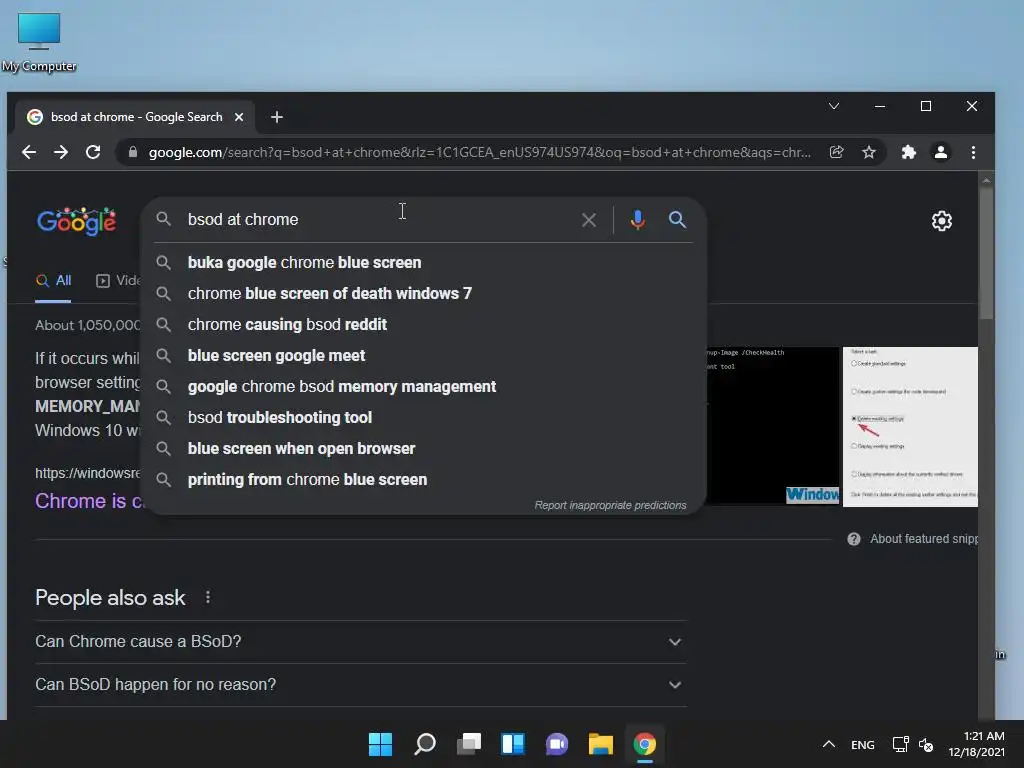Bookmark this page with star icon

[869, 152]
